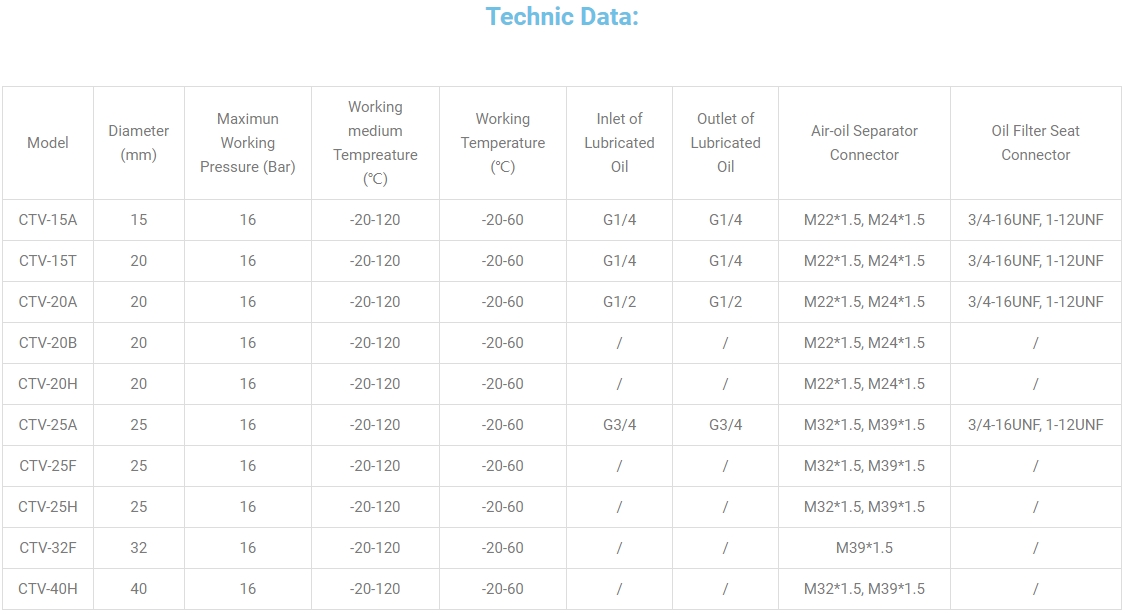Click the CTV-20H model cell
The height and width of the screenshot is (614, 1125).
(48, 384)
